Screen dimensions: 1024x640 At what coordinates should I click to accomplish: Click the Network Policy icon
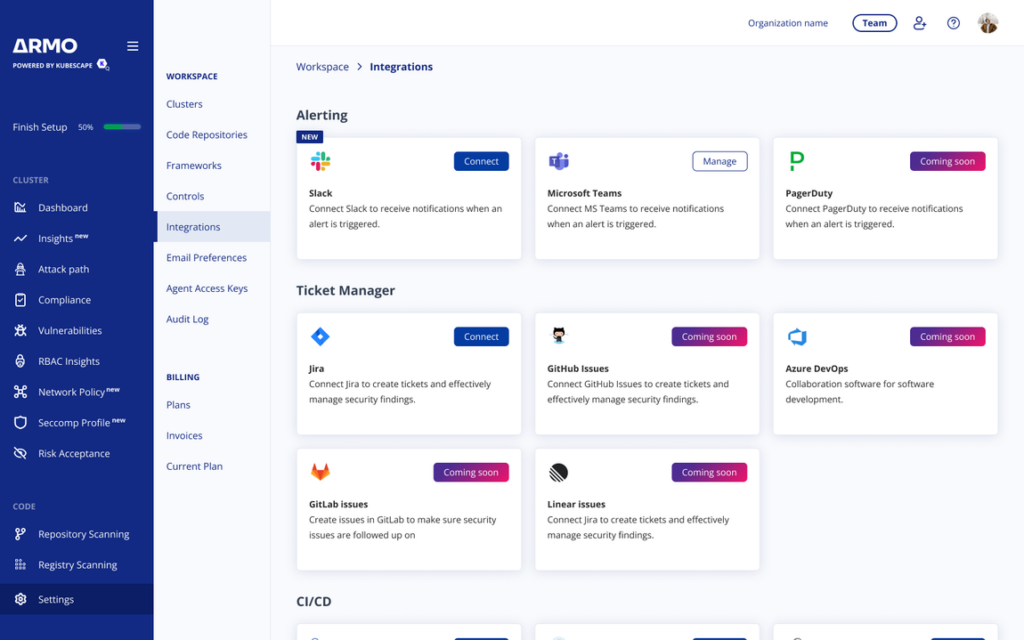coord(20,392)
